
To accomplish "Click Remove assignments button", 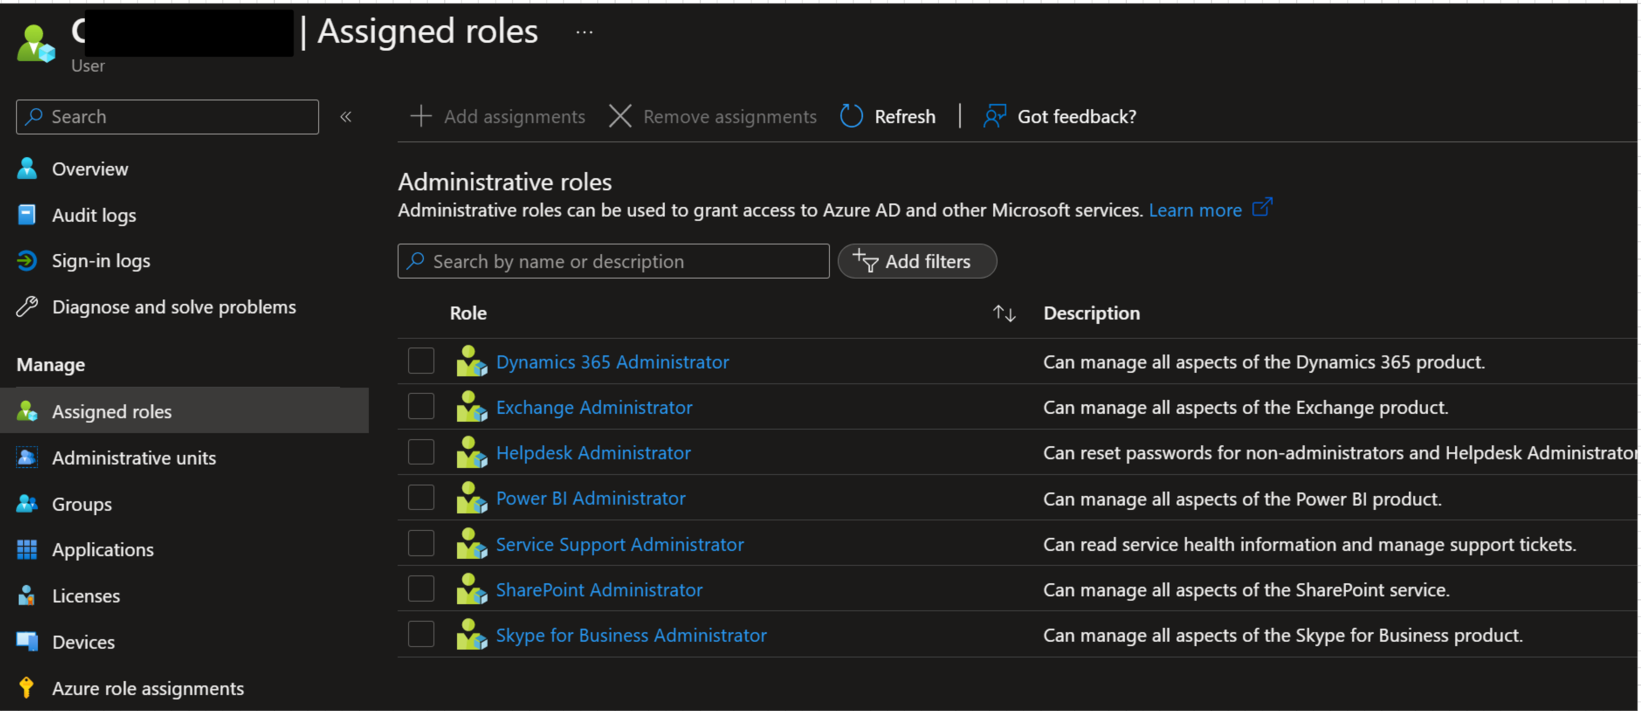I will [x=713, y=117].
